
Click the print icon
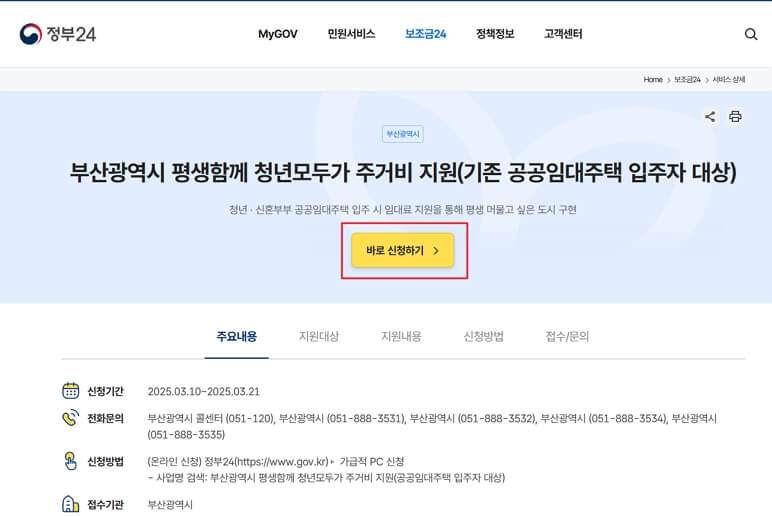click(x=735, y=117)
